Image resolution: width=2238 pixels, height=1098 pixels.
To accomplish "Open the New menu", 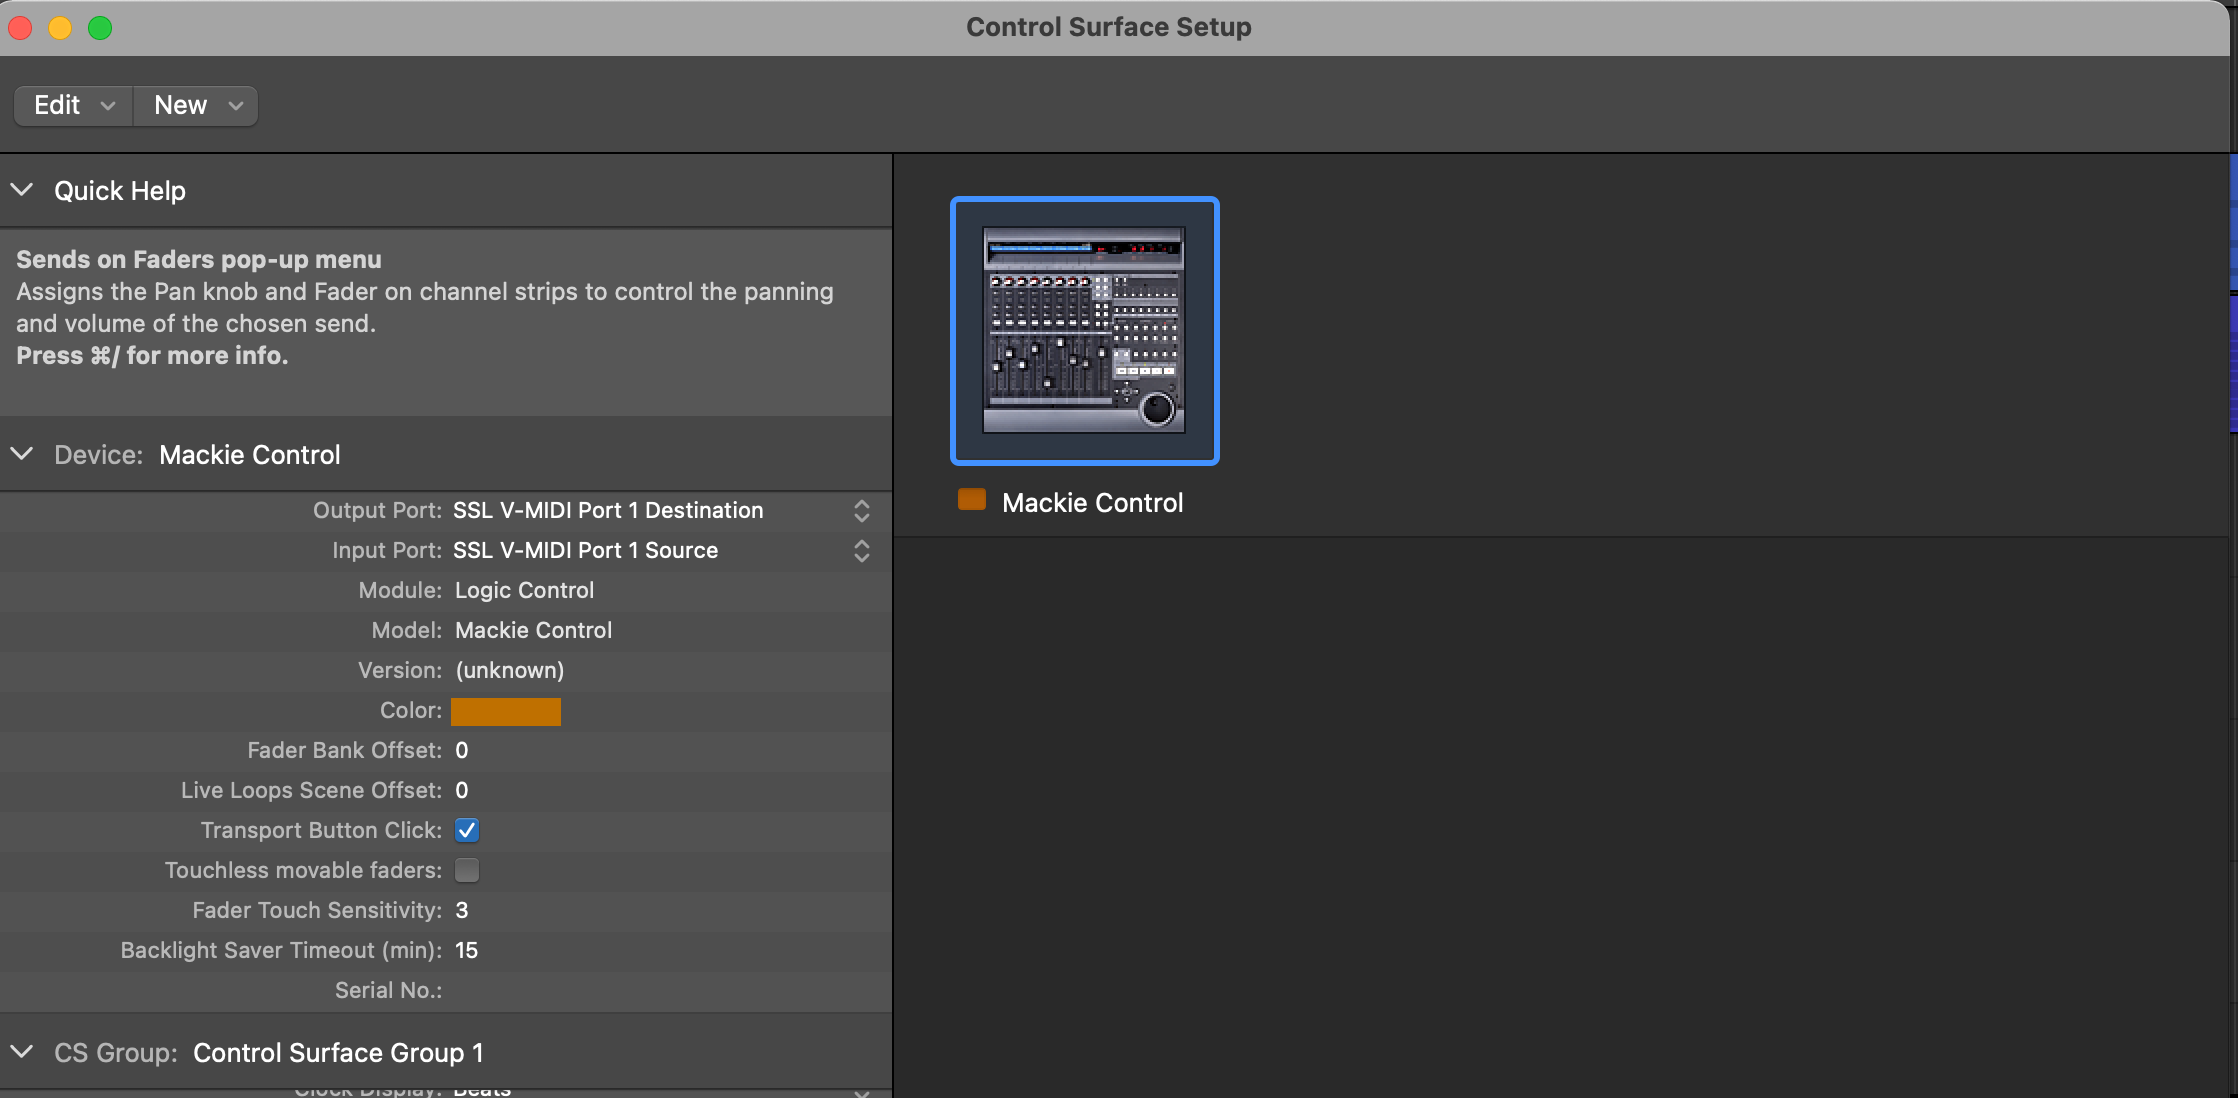I will click(x=196, y=106).
